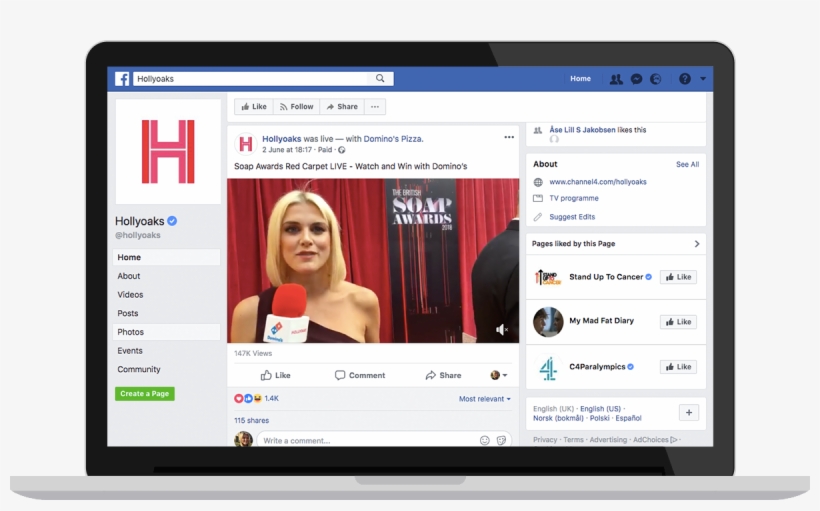Click the Stand Up To Cancer logo
This screenshot has width=820, height=511.
pos(548,277)
